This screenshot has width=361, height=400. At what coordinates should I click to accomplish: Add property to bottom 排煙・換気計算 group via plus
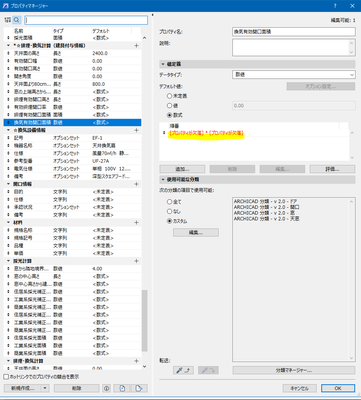tap(136, 361)
